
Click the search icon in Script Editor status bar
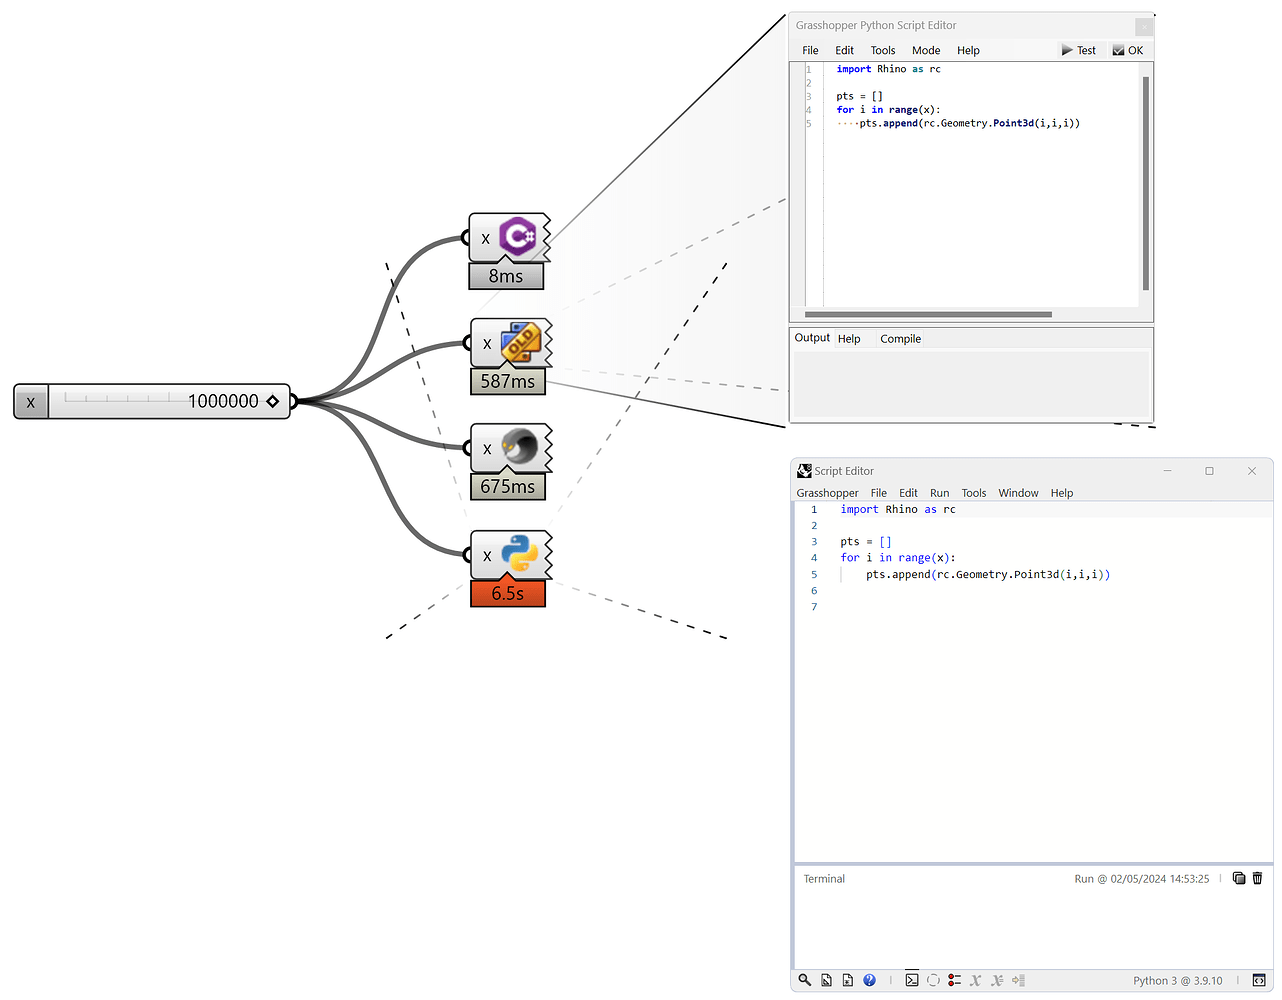(804, 980)
